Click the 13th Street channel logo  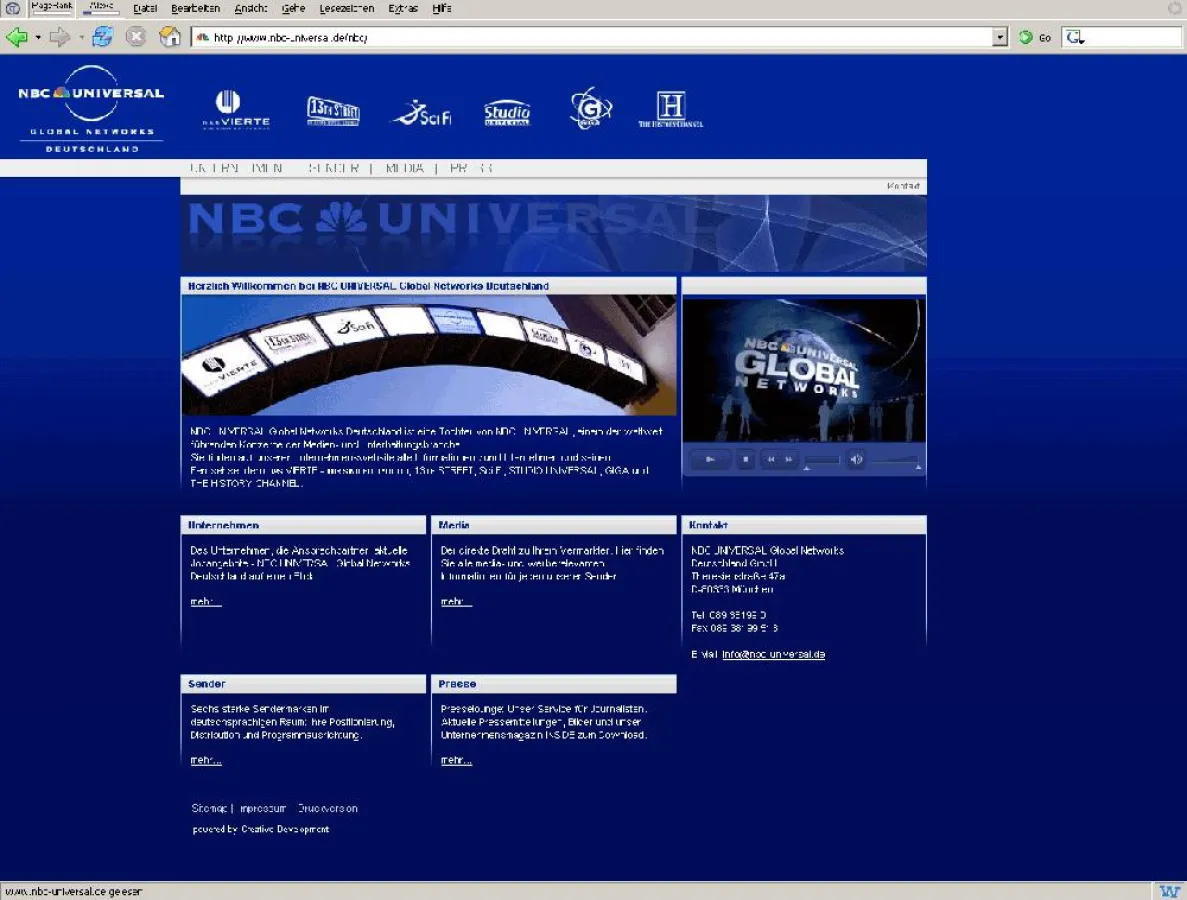[331, 111]
